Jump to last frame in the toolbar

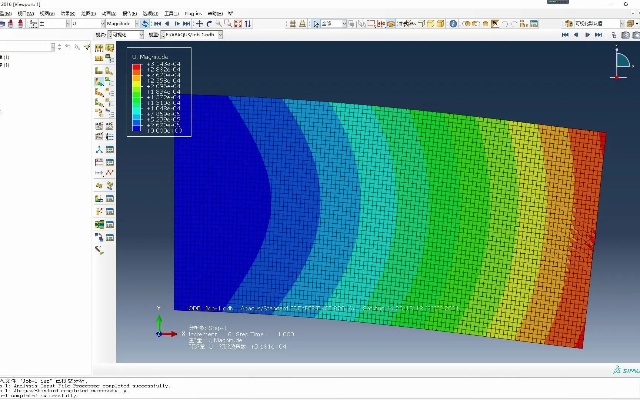[187, 24]
